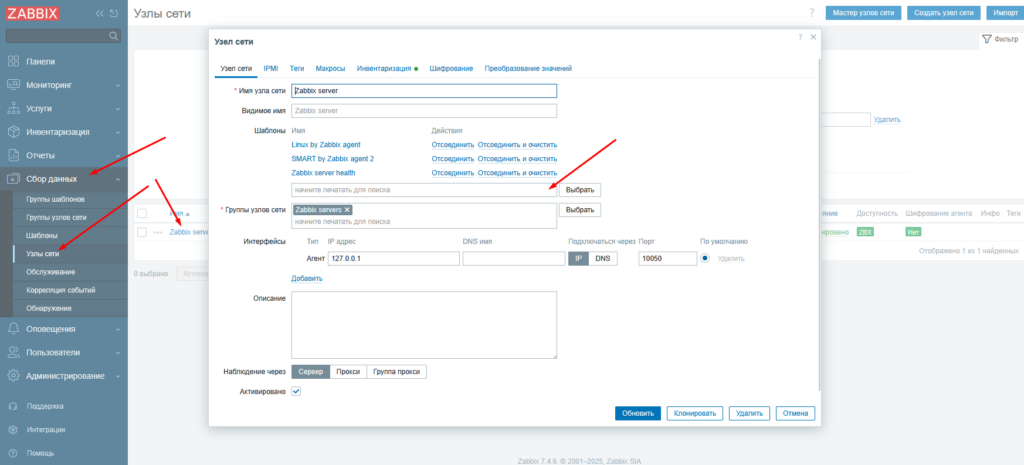Switch interface connection to DNS
The height and width of the screenshot is (465, 1024).
click(x=602, y=258)
